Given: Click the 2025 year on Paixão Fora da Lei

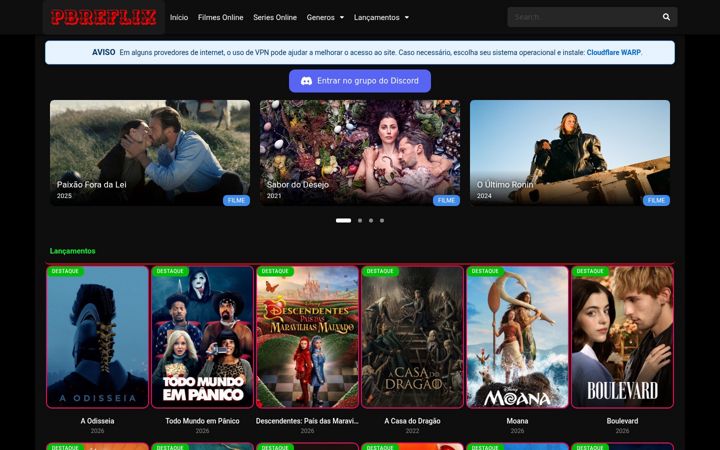Looking at the screenshot, I should click(64, 196).
